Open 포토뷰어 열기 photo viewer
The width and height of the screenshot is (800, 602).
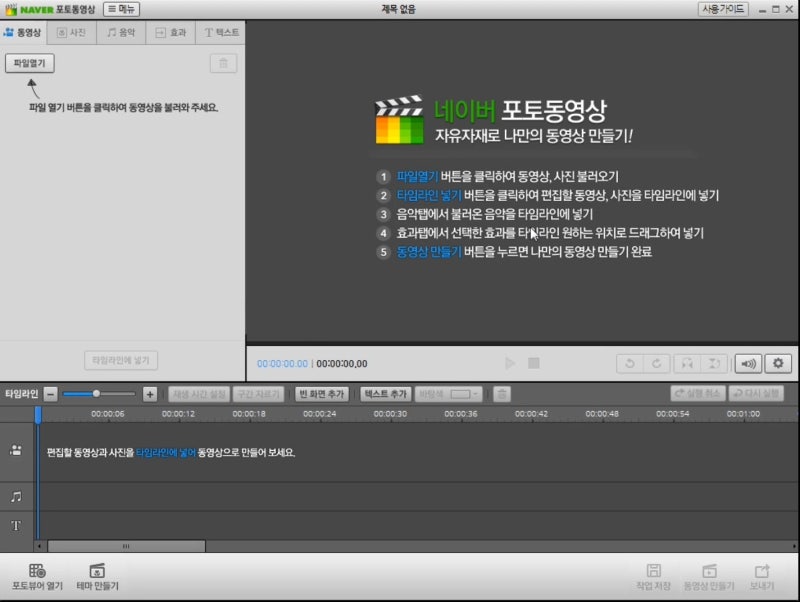click(x=37, y=577)
